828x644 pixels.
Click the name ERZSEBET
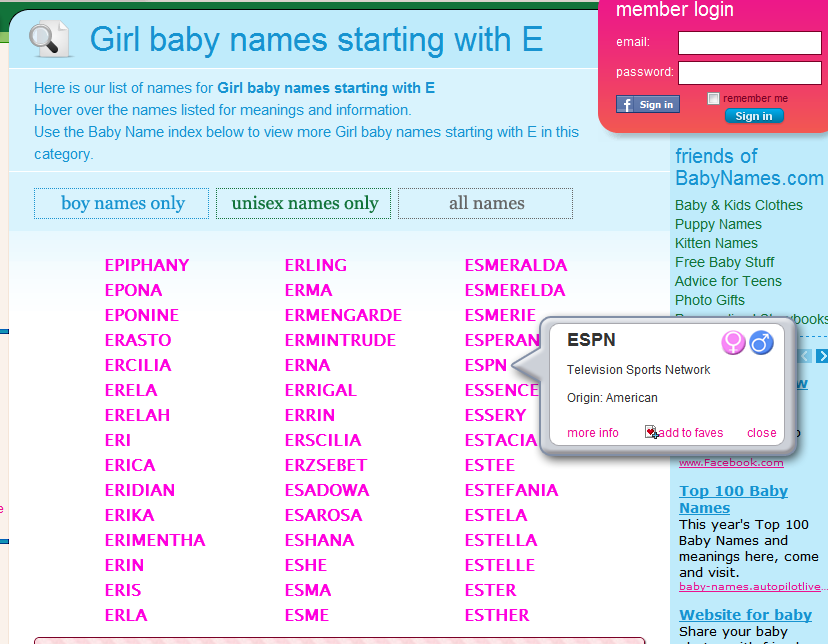pos(326,465)
